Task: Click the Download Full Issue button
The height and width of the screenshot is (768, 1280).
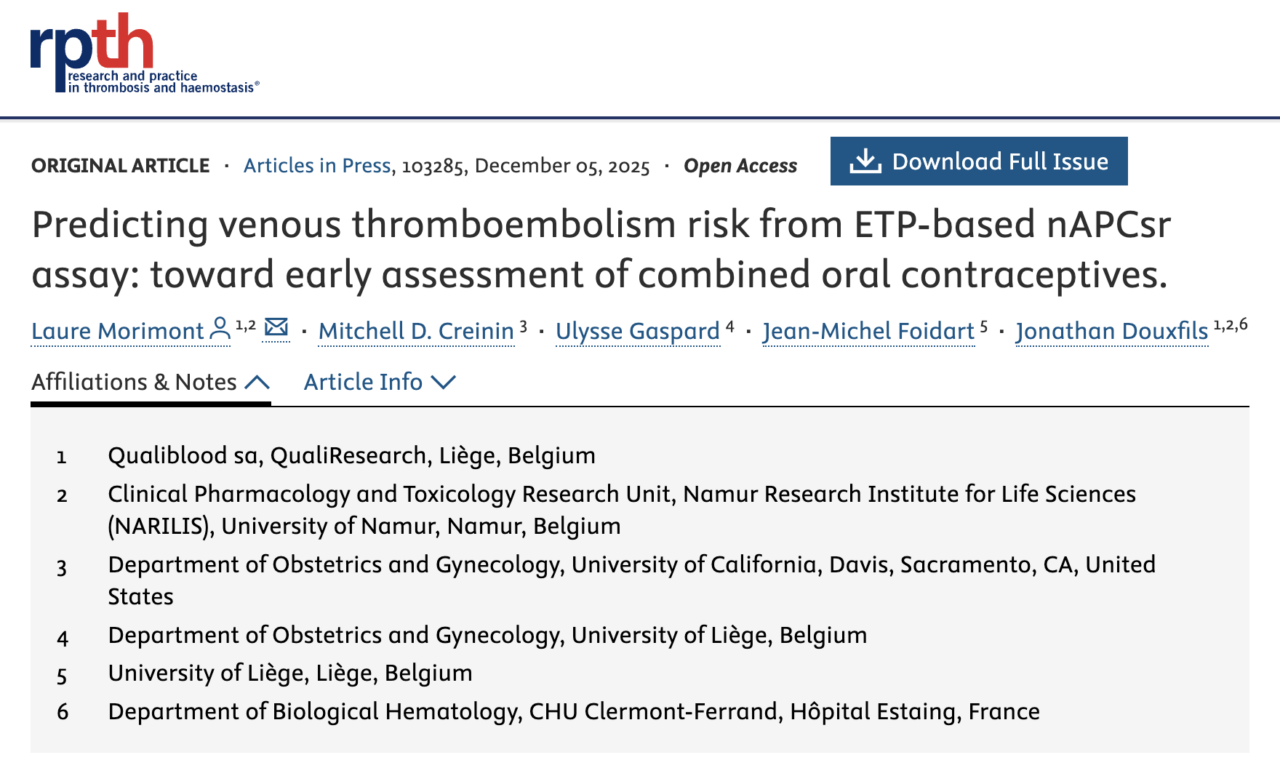Action: coord(978,160)
